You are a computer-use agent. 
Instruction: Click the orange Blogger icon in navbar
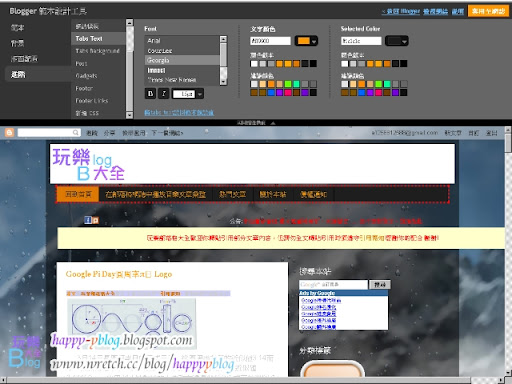pyautogui.click(x=9, y=133)
